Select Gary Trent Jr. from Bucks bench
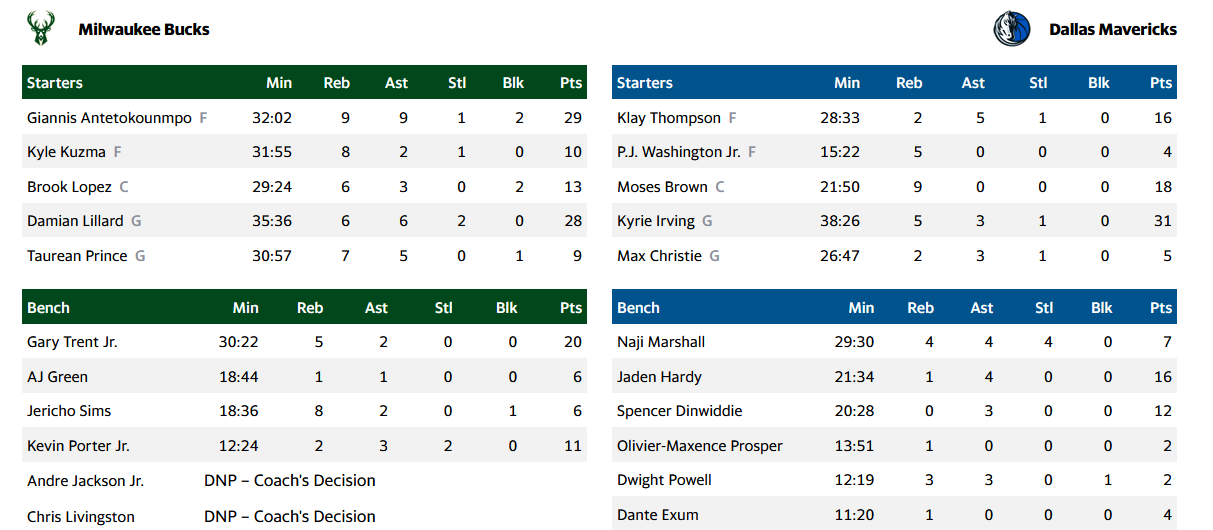Viewport: 1213px width, 530px height. point(72,342)
